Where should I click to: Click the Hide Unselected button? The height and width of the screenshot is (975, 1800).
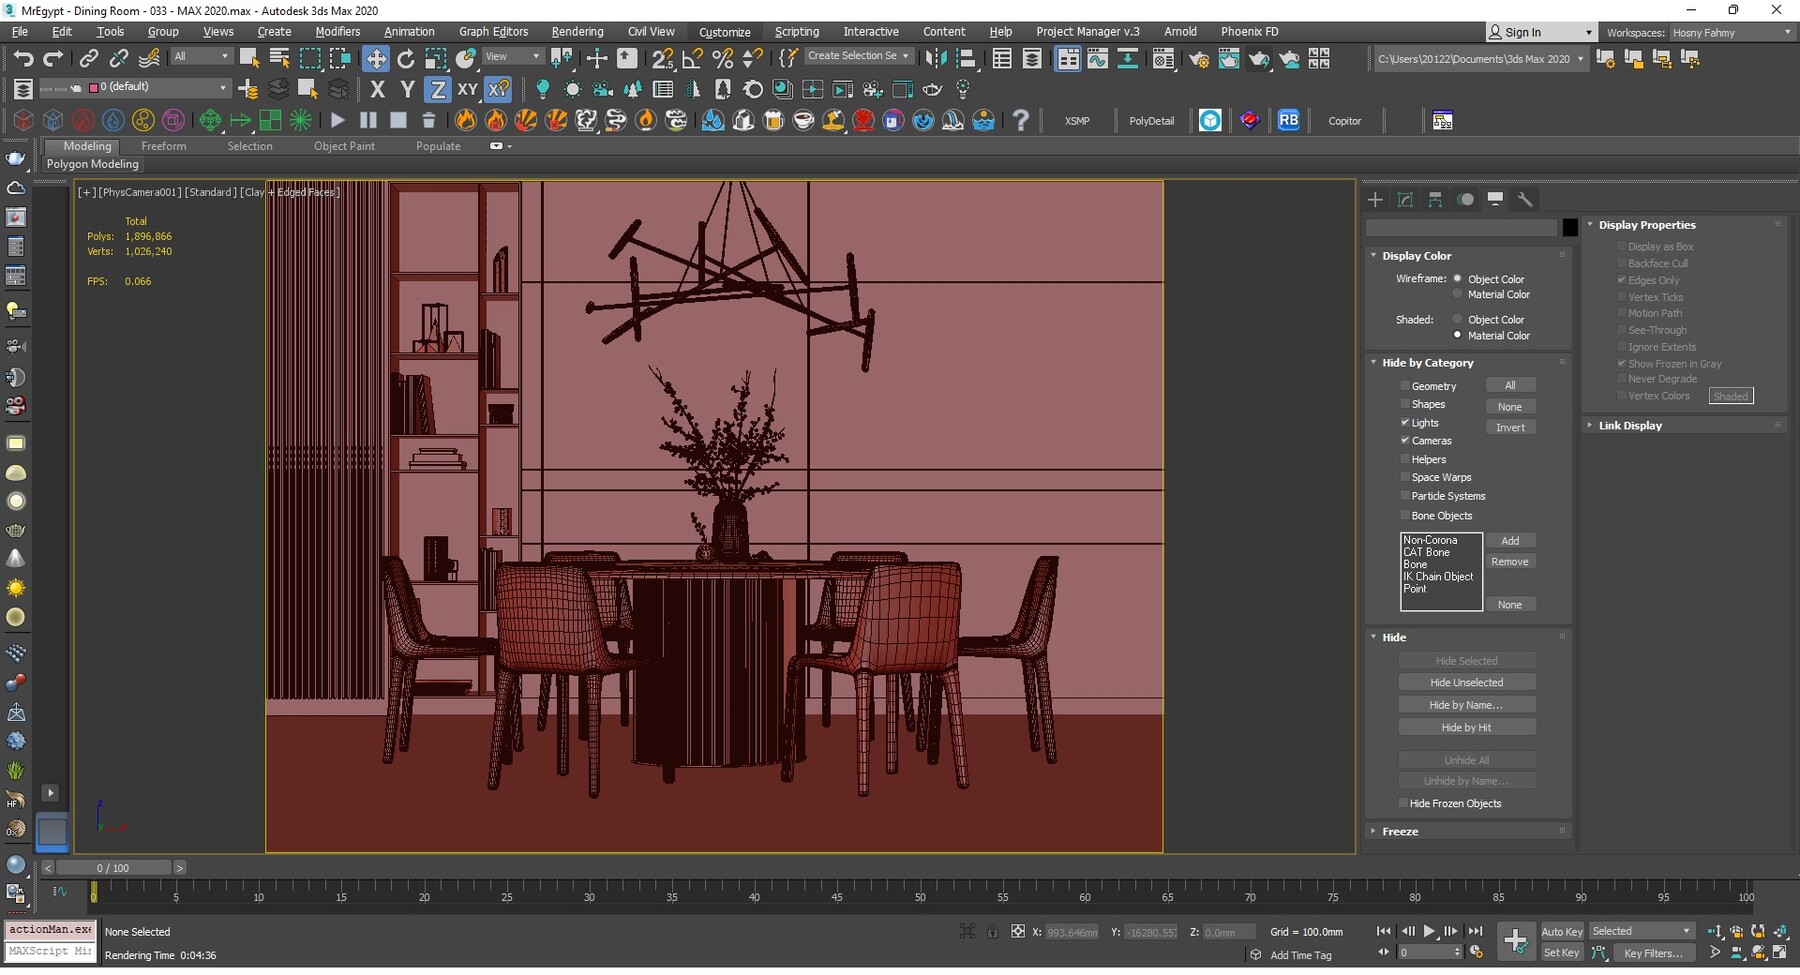(1467, 681)
